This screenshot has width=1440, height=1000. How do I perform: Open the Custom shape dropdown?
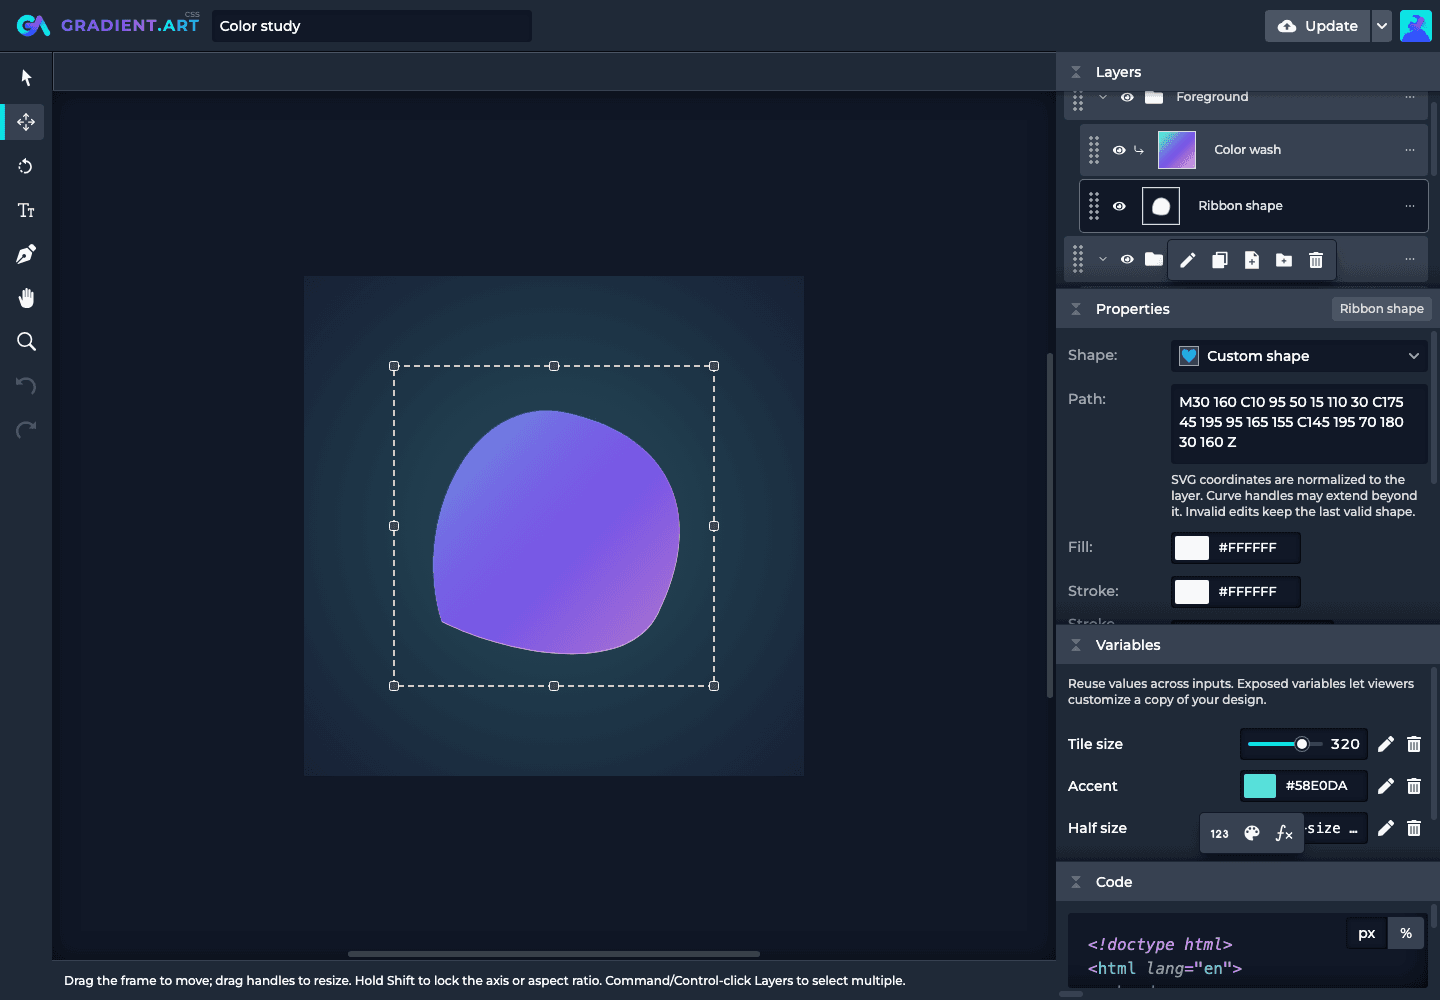1299,356
